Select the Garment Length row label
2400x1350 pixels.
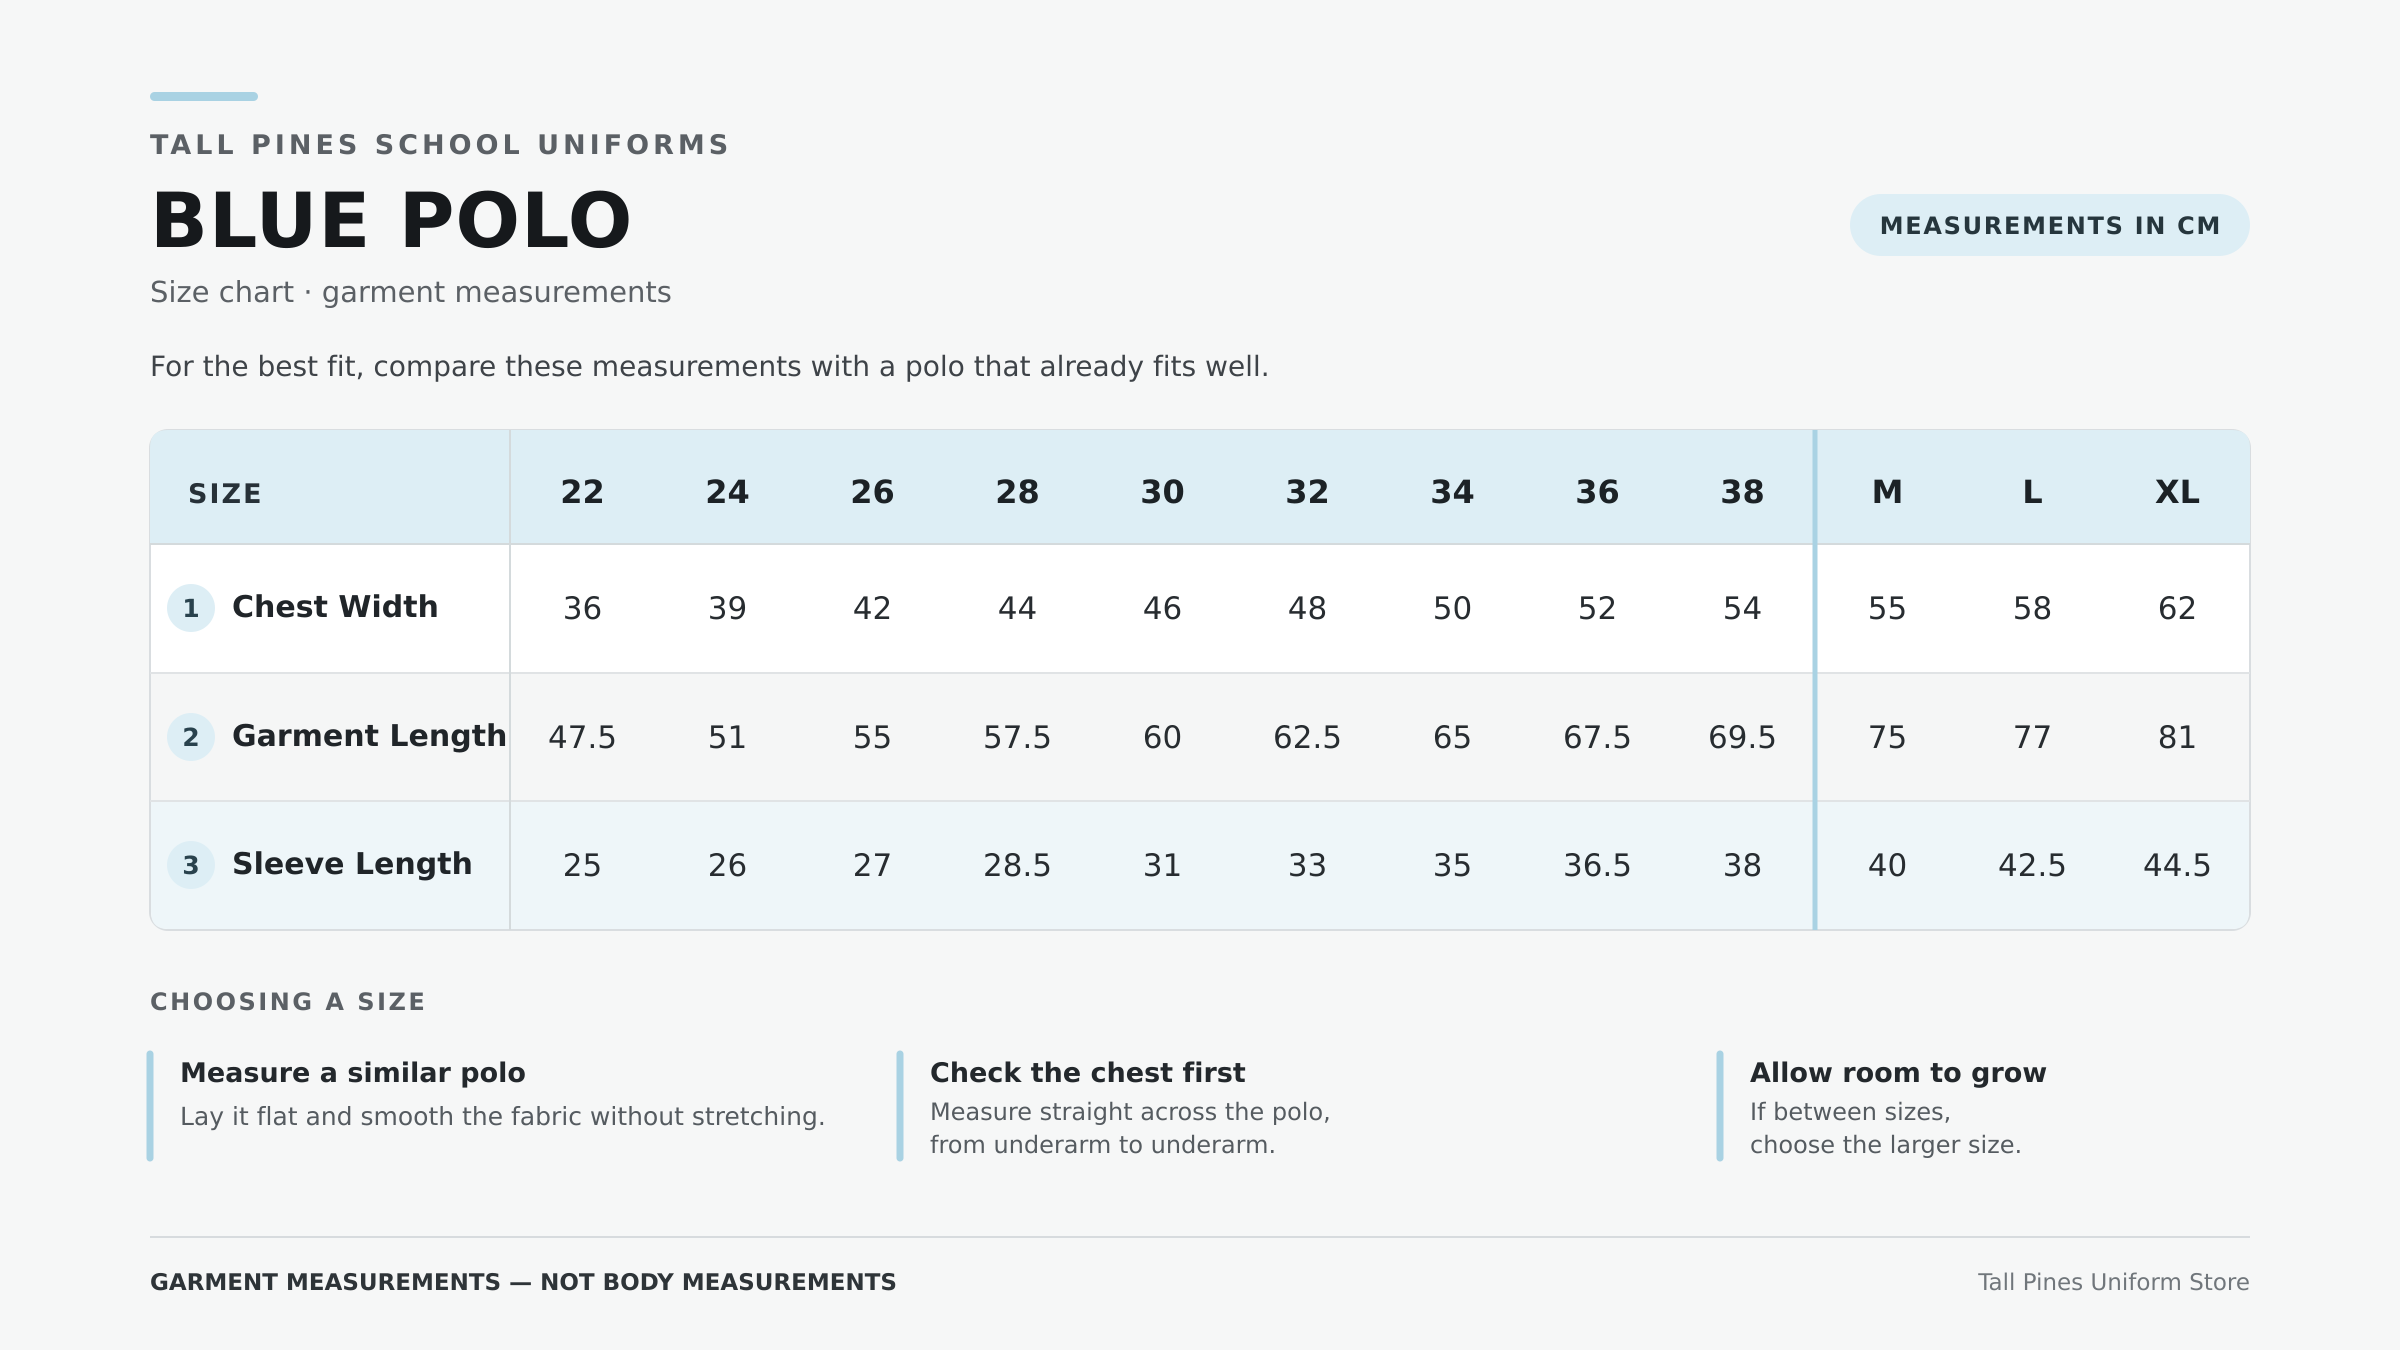(369, 736)
